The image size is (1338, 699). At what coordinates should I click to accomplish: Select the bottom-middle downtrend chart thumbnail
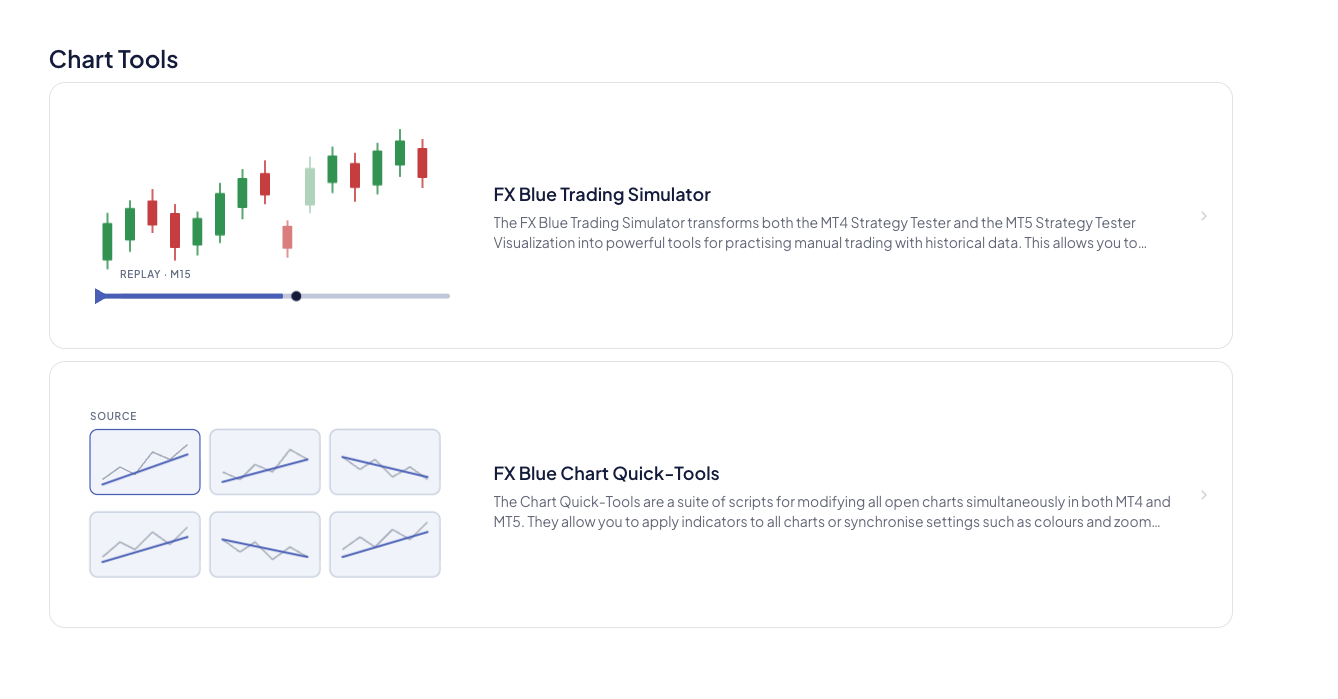tap(265, 544)
